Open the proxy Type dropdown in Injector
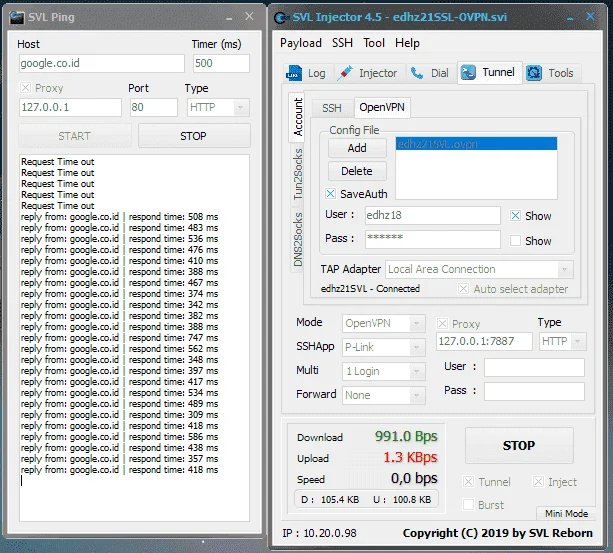This screenshot has height=553, width=613. coord(563,342)
